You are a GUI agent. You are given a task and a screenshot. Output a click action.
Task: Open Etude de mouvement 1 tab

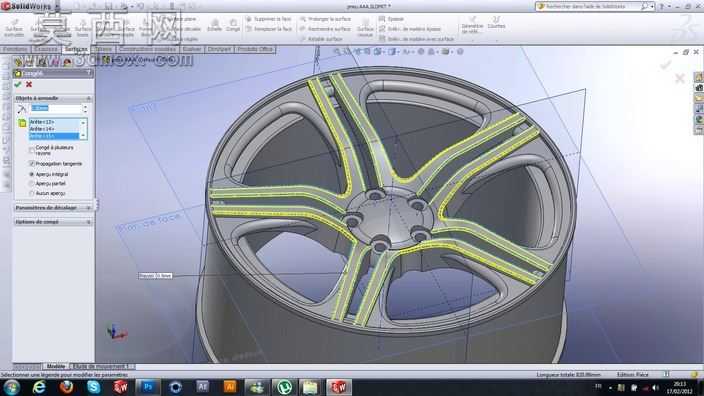[x=101, y=366]
